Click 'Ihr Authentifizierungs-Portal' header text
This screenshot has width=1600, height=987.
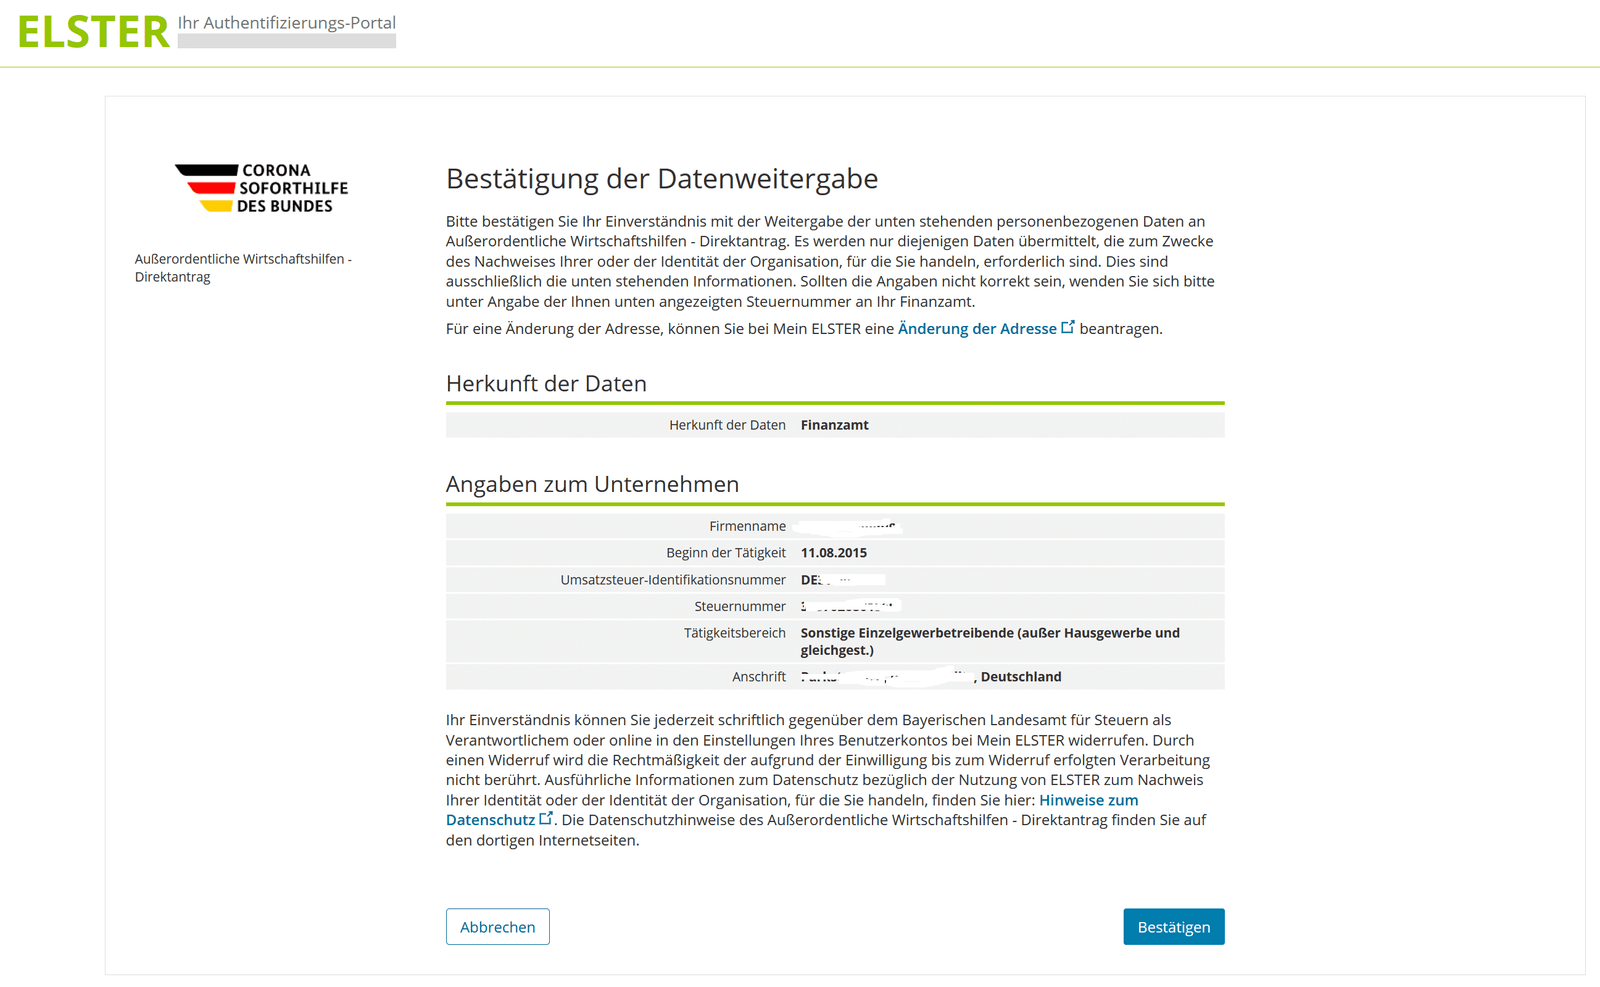(x=287, y=23)
